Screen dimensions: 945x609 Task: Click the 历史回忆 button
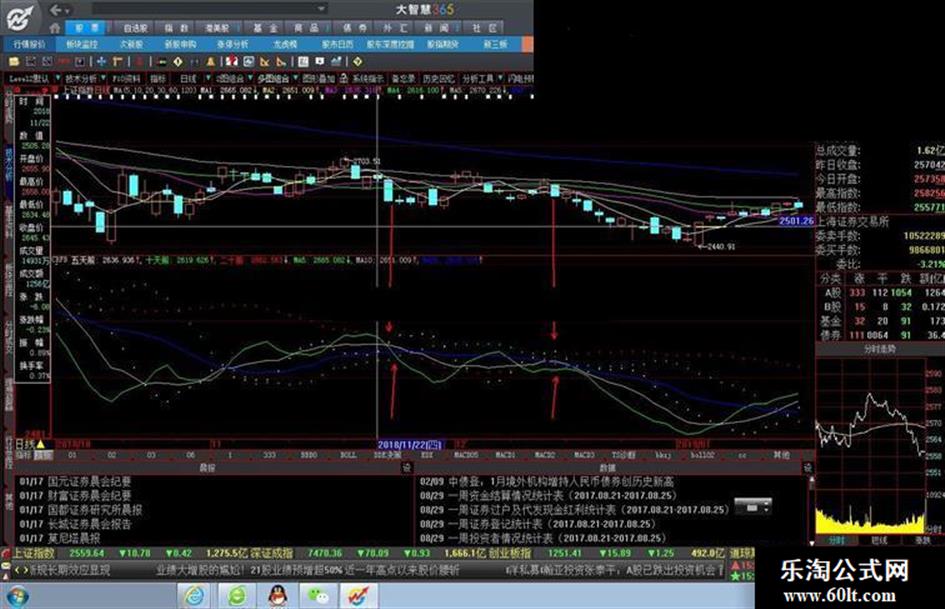(438, 78)
